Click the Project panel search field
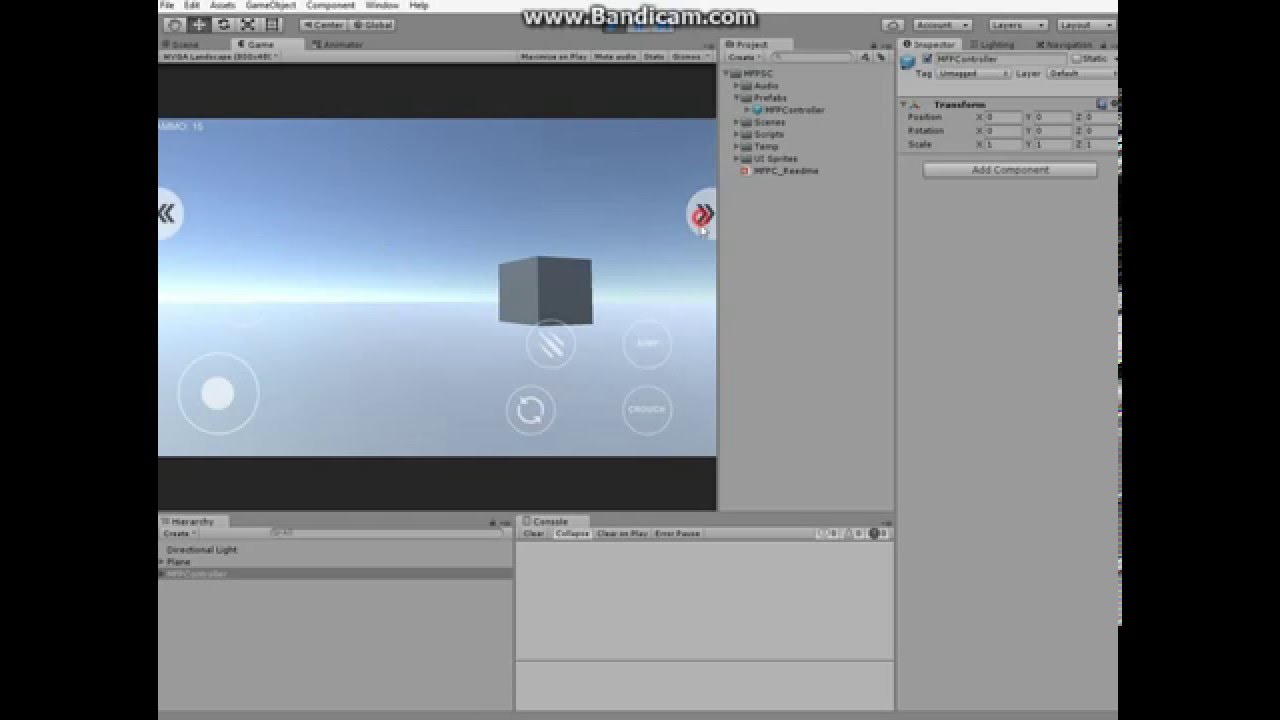1280x720 pixels. (x=813, y=57)
